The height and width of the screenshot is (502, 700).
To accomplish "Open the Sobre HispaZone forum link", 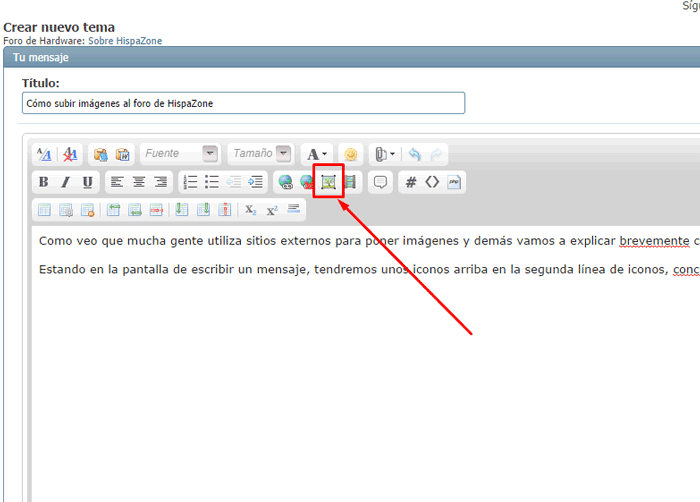I will pyautogui.click(x=128, y=41).
